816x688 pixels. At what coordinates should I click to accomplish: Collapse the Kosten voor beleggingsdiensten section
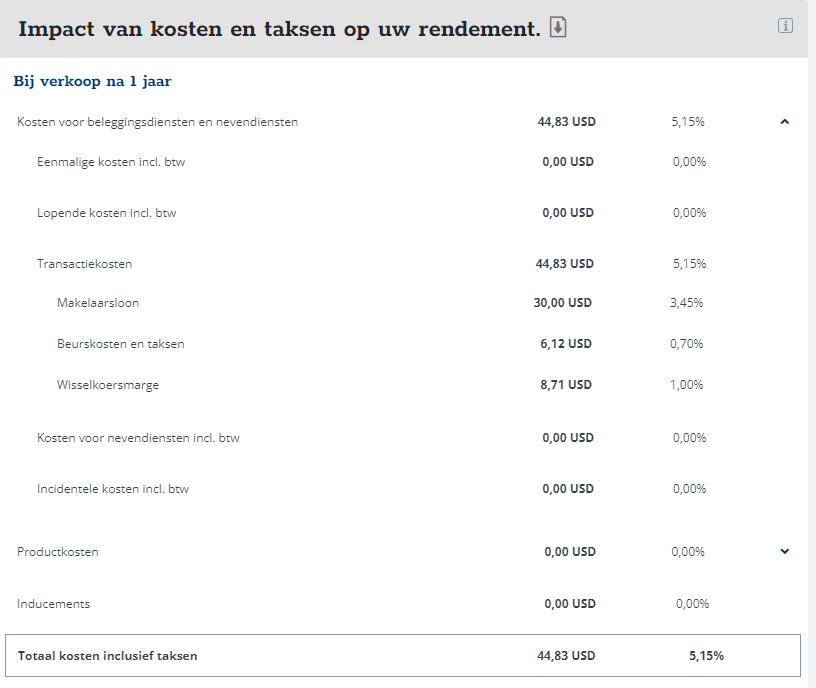point(785,122)
